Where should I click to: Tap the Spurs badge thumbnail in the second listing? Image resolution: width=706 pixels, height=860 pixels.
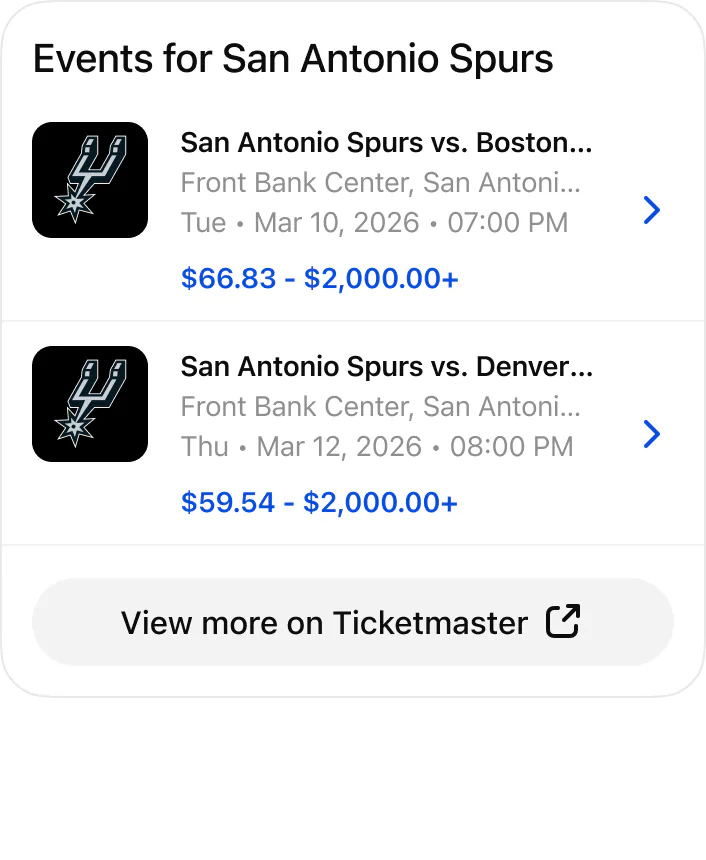point(89,403)
